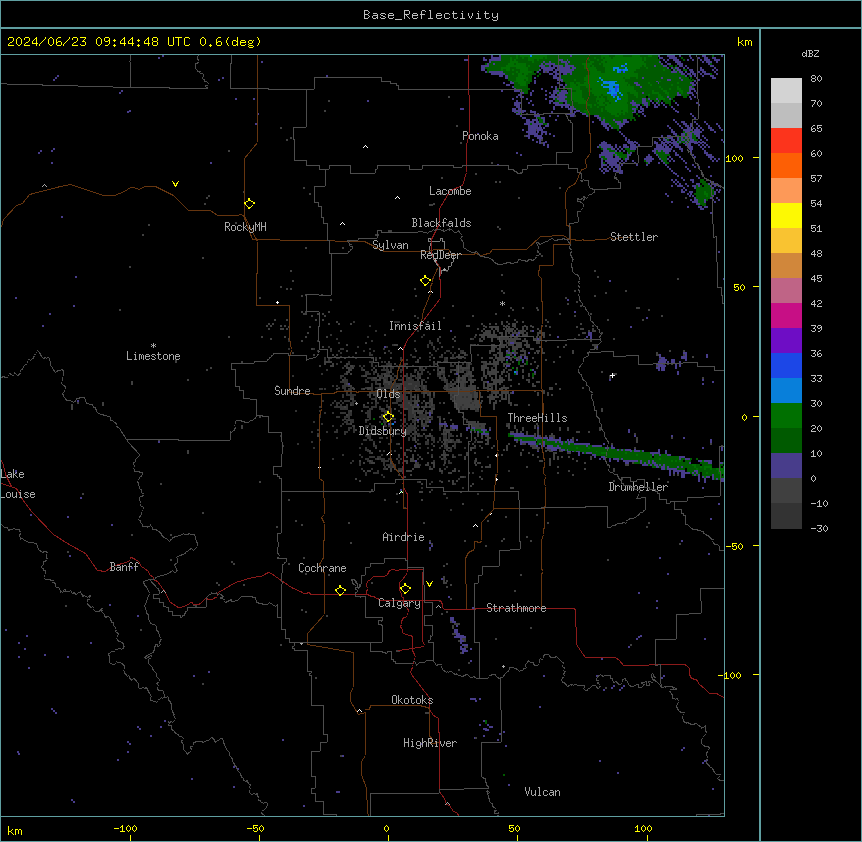Select the purple 39-36 dBZ legend color
Screen dimensions: 862x842
click(786, 341)
